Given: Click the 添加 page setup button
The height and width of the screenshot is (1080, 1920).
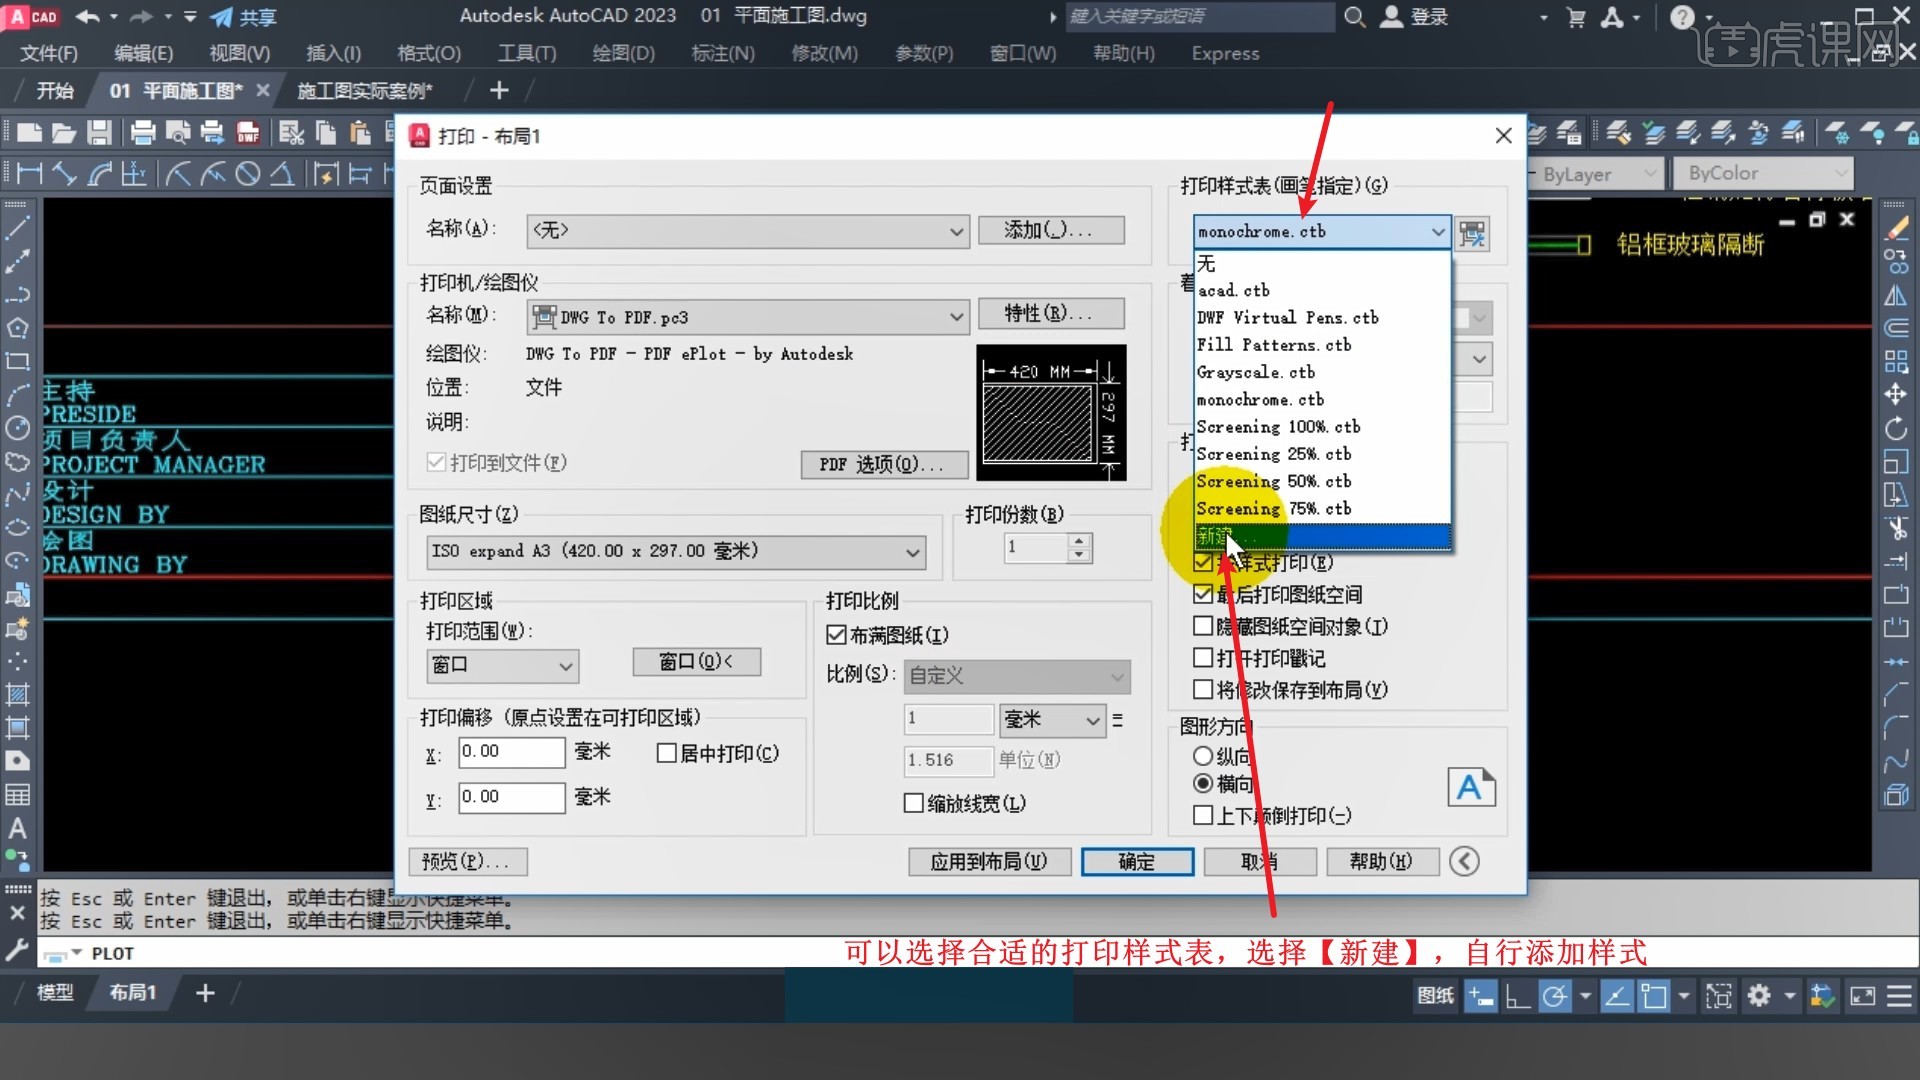Looking at the screenshot, I should point(1051,230).
